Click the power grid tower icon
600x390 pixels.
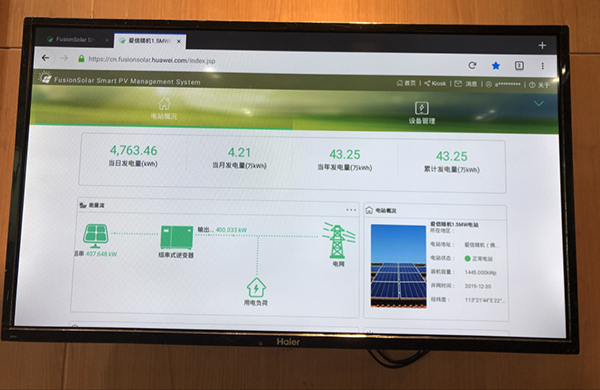pyautogui.click(x=338, y=240)
